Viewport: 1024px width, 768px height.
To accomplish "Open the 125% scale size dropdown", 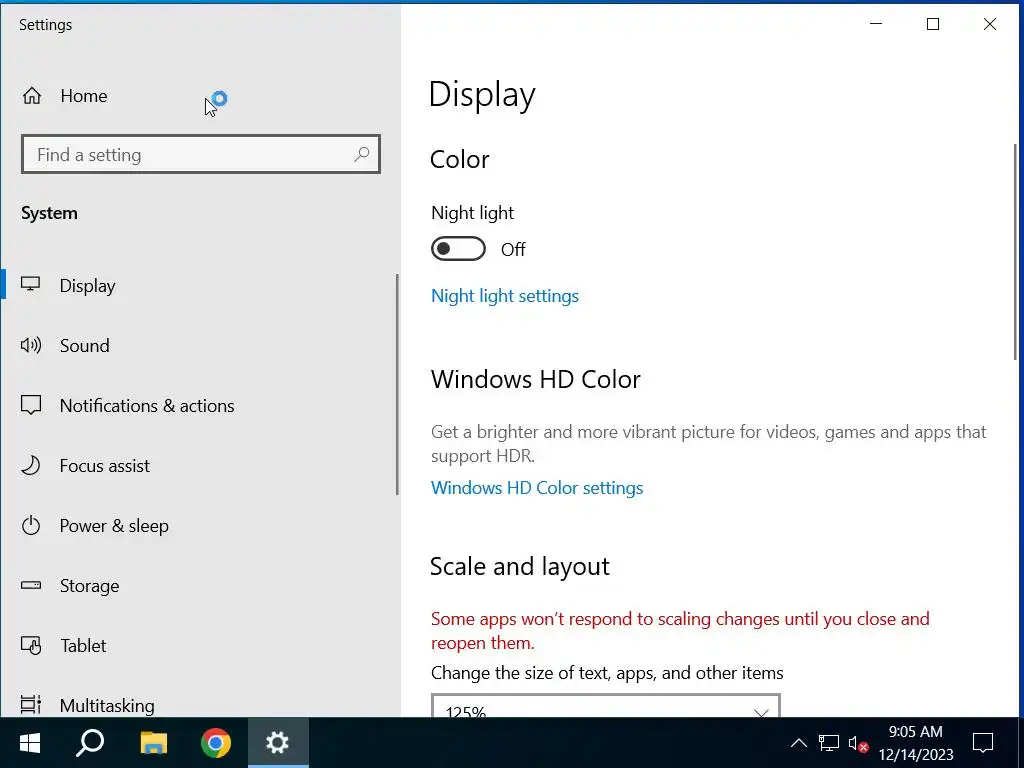I will tap(605, 706).
